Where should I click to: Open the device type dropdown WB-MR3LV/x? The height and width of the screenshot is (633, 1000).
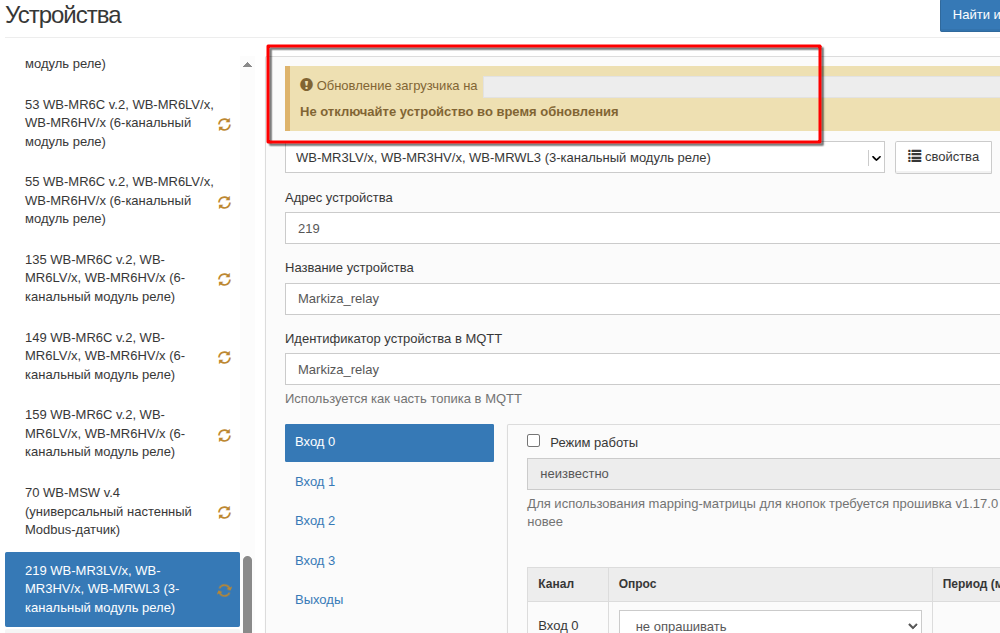coord(584,157)
